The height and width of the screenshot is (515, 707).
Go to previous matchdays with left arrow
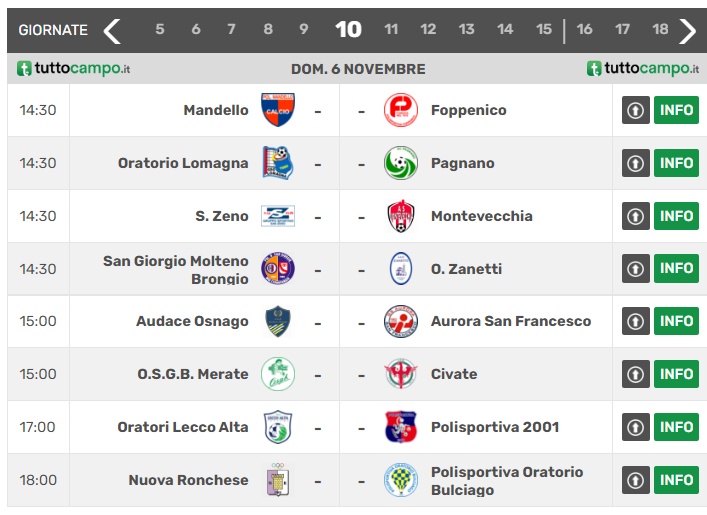pyautogui.click(x=112, y=30)
